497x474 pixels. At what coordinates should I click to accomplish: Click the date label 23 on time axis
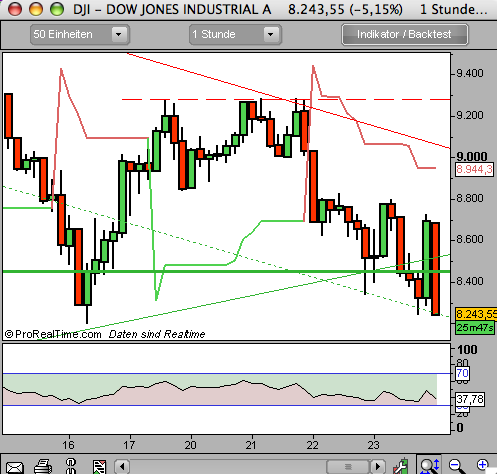click(x=374, y=445)
